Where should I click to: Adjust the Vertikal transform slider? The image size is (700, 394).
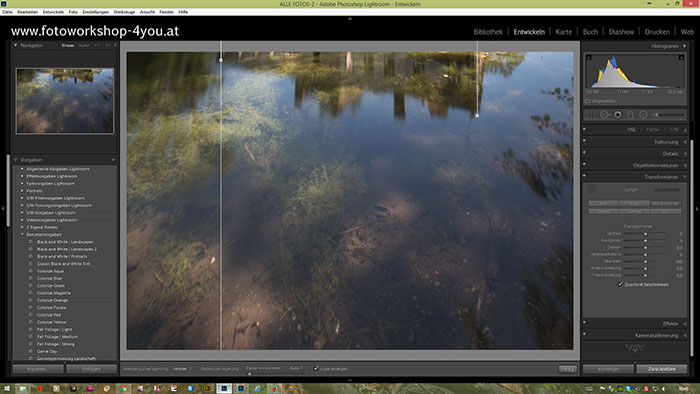tap(645, 234)
